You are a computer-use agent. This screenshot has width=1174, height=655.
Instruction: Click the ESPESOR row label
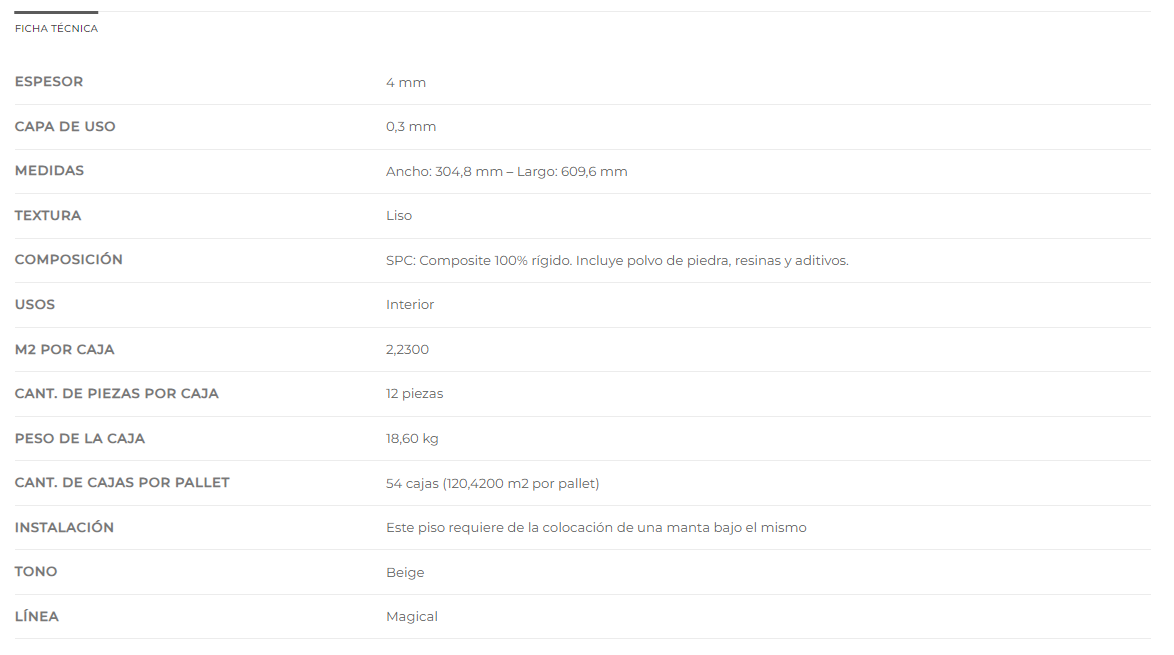(49, 82)
